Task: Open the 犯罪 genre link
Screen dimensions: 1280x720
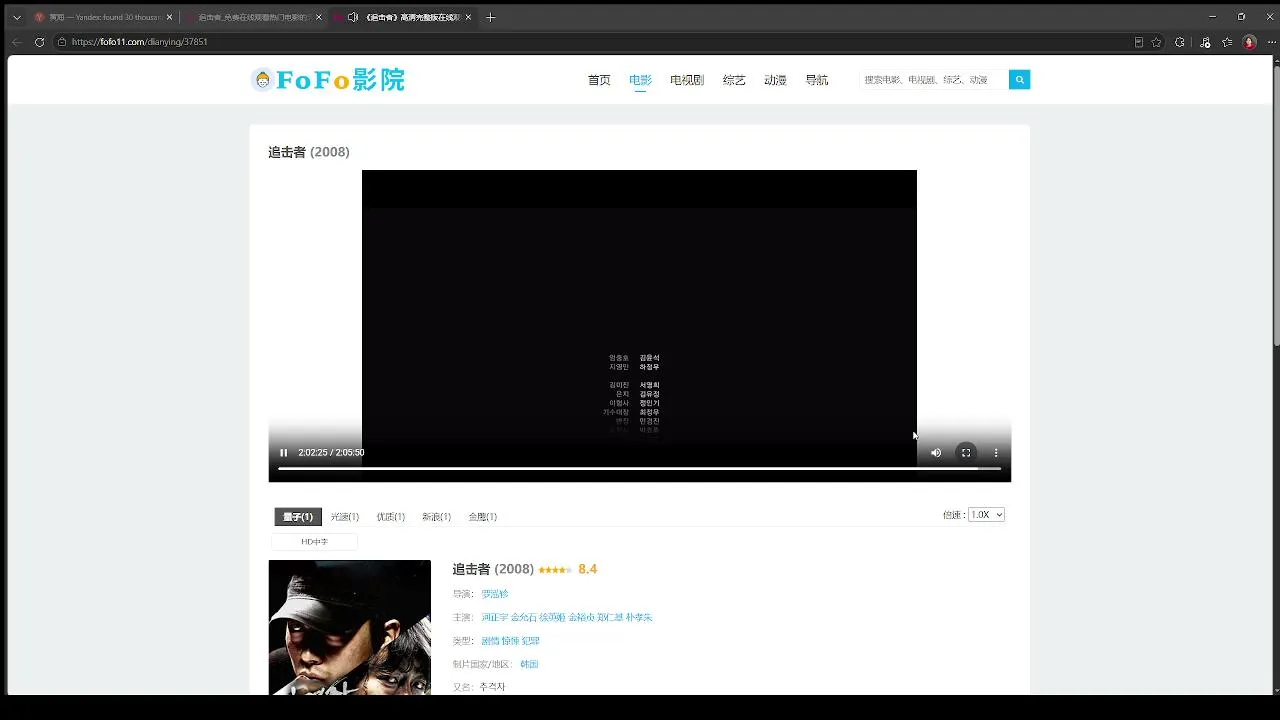Action: 530,641
